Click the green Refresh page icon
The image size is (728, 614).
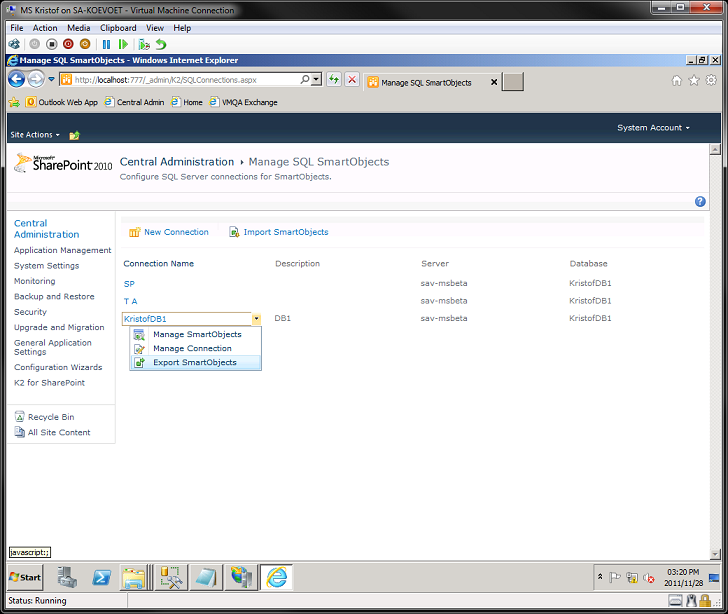(334, 80)
